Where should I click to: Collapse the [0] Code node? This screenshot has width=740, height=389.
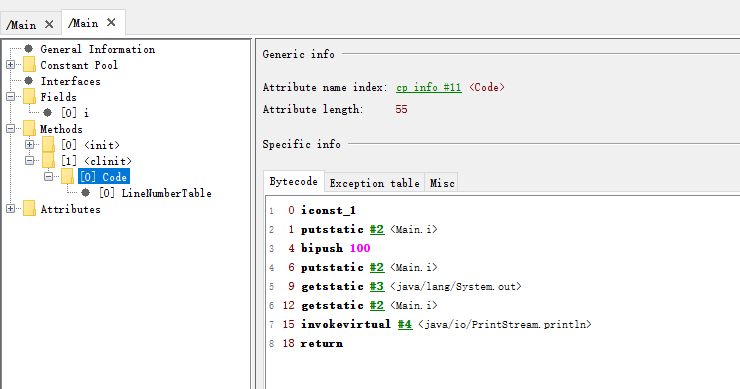pos(48,177)
